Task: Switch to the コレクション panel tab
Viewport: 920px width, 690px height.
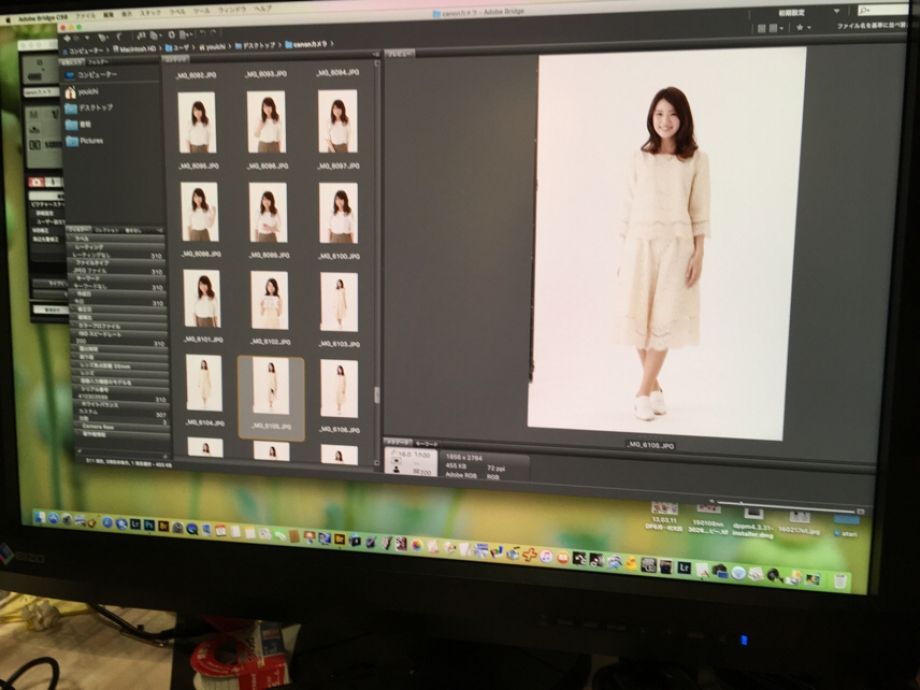Action: click(x=107, y=230)
